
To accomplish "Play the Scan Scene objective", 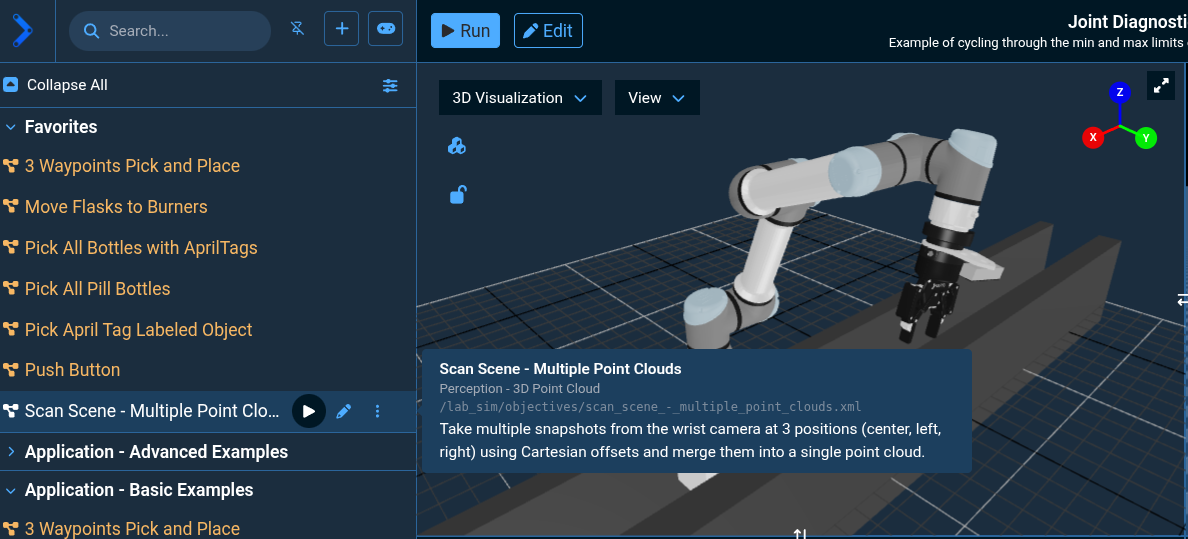I will tap(309, 411).
